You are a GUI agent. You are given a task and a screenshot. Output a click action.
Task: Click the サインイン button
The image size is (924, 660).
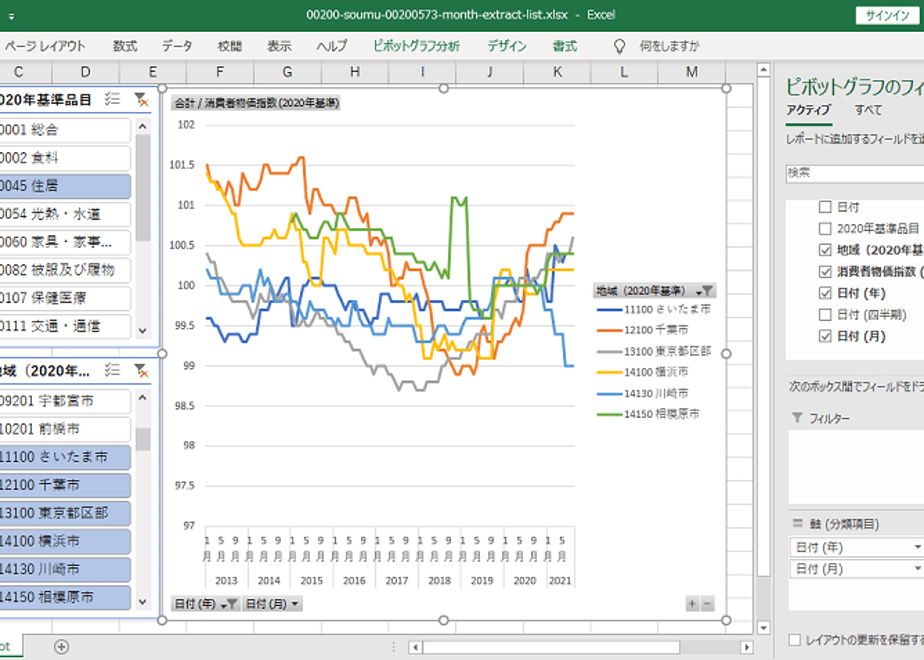[x=887, y=16]
